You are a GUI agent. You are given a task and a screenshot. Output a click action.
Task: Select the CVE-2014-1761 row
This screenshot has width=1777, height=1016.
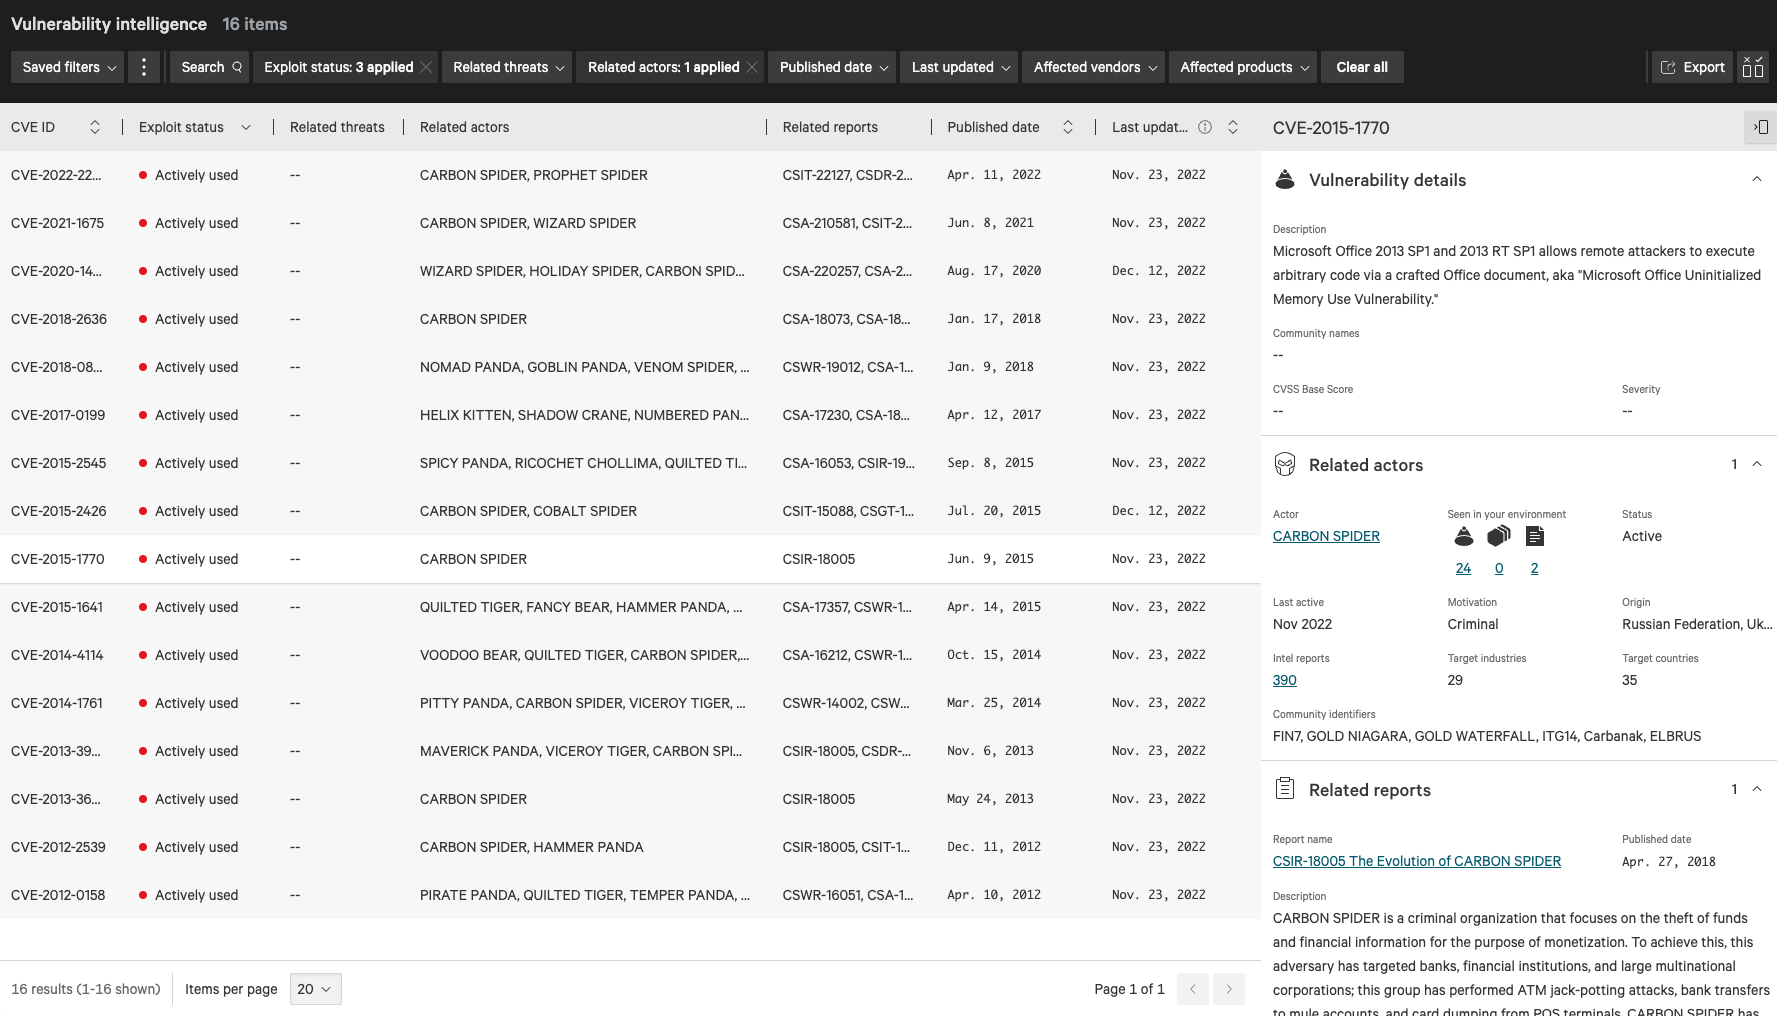(x=630, y=703)
